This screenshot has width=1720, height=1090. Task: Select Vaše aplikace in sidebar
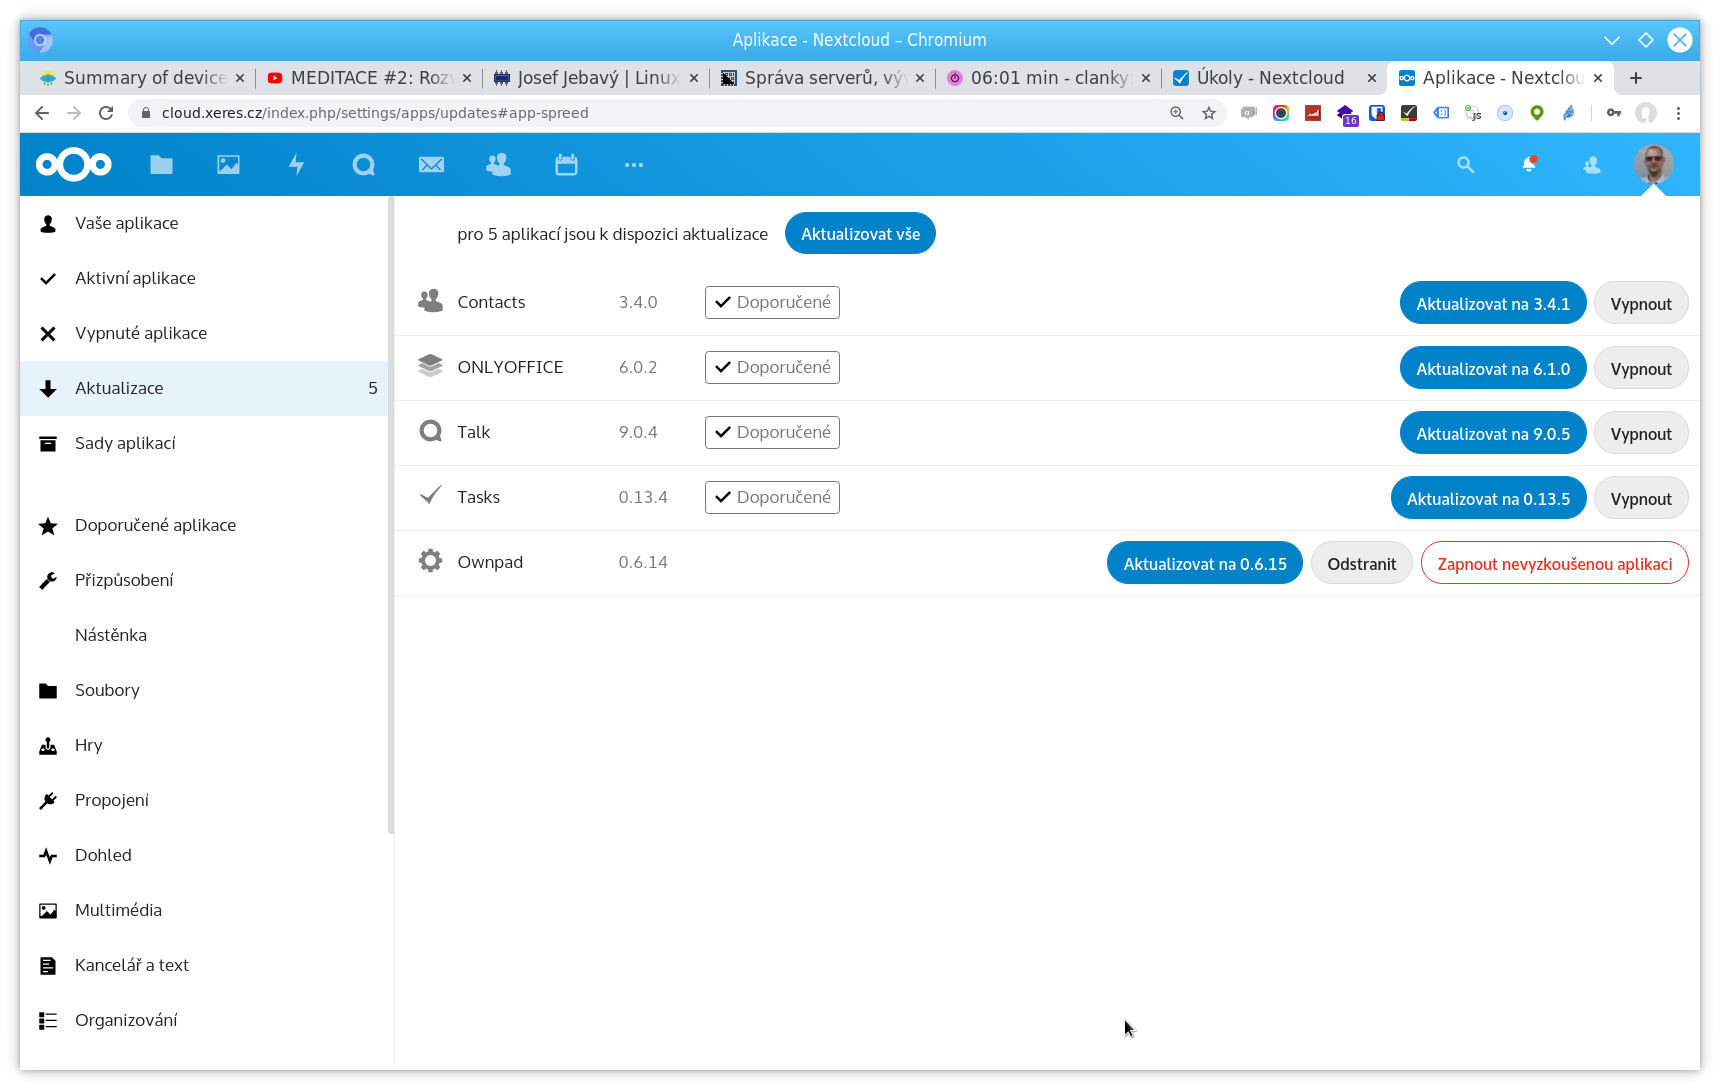point(204,223)
